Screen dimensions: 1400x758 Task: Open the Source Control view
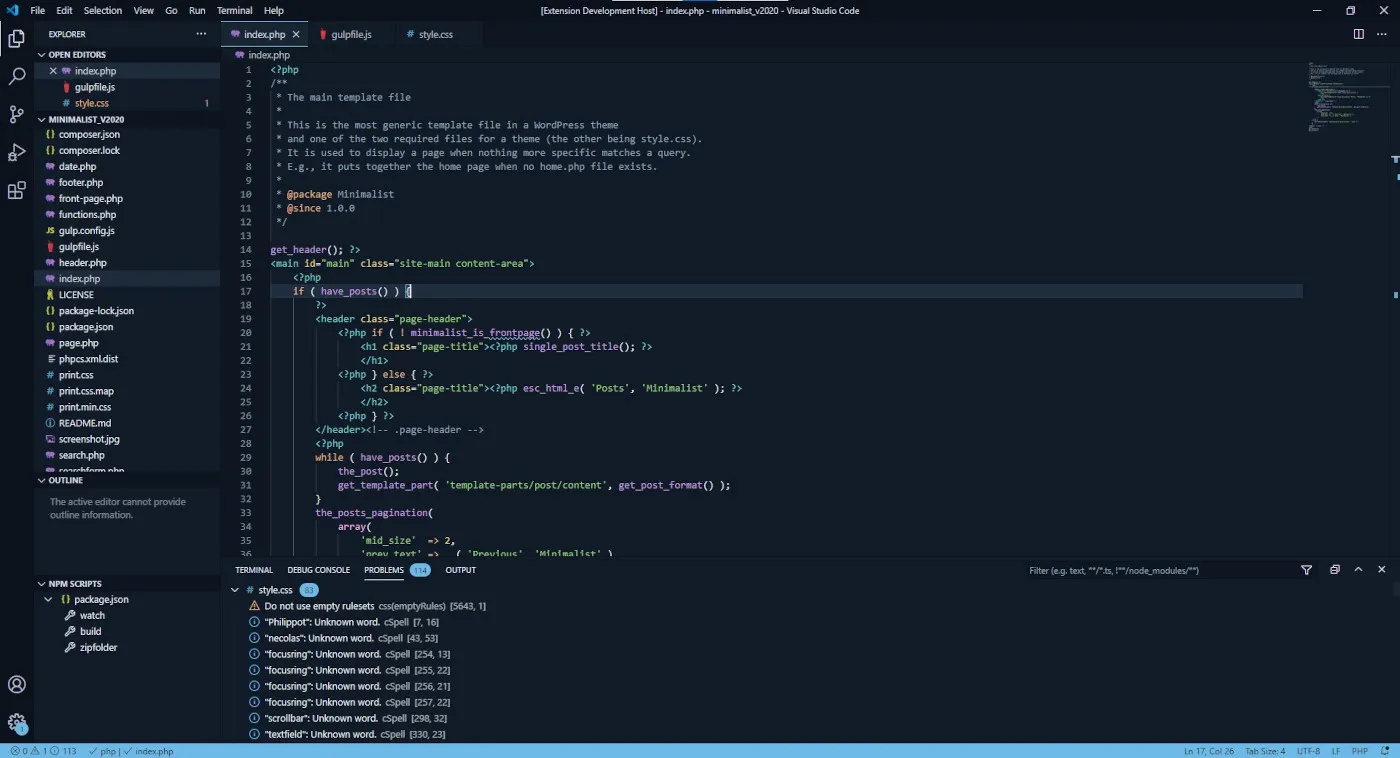pyautogui.click(x=17, y=114)
